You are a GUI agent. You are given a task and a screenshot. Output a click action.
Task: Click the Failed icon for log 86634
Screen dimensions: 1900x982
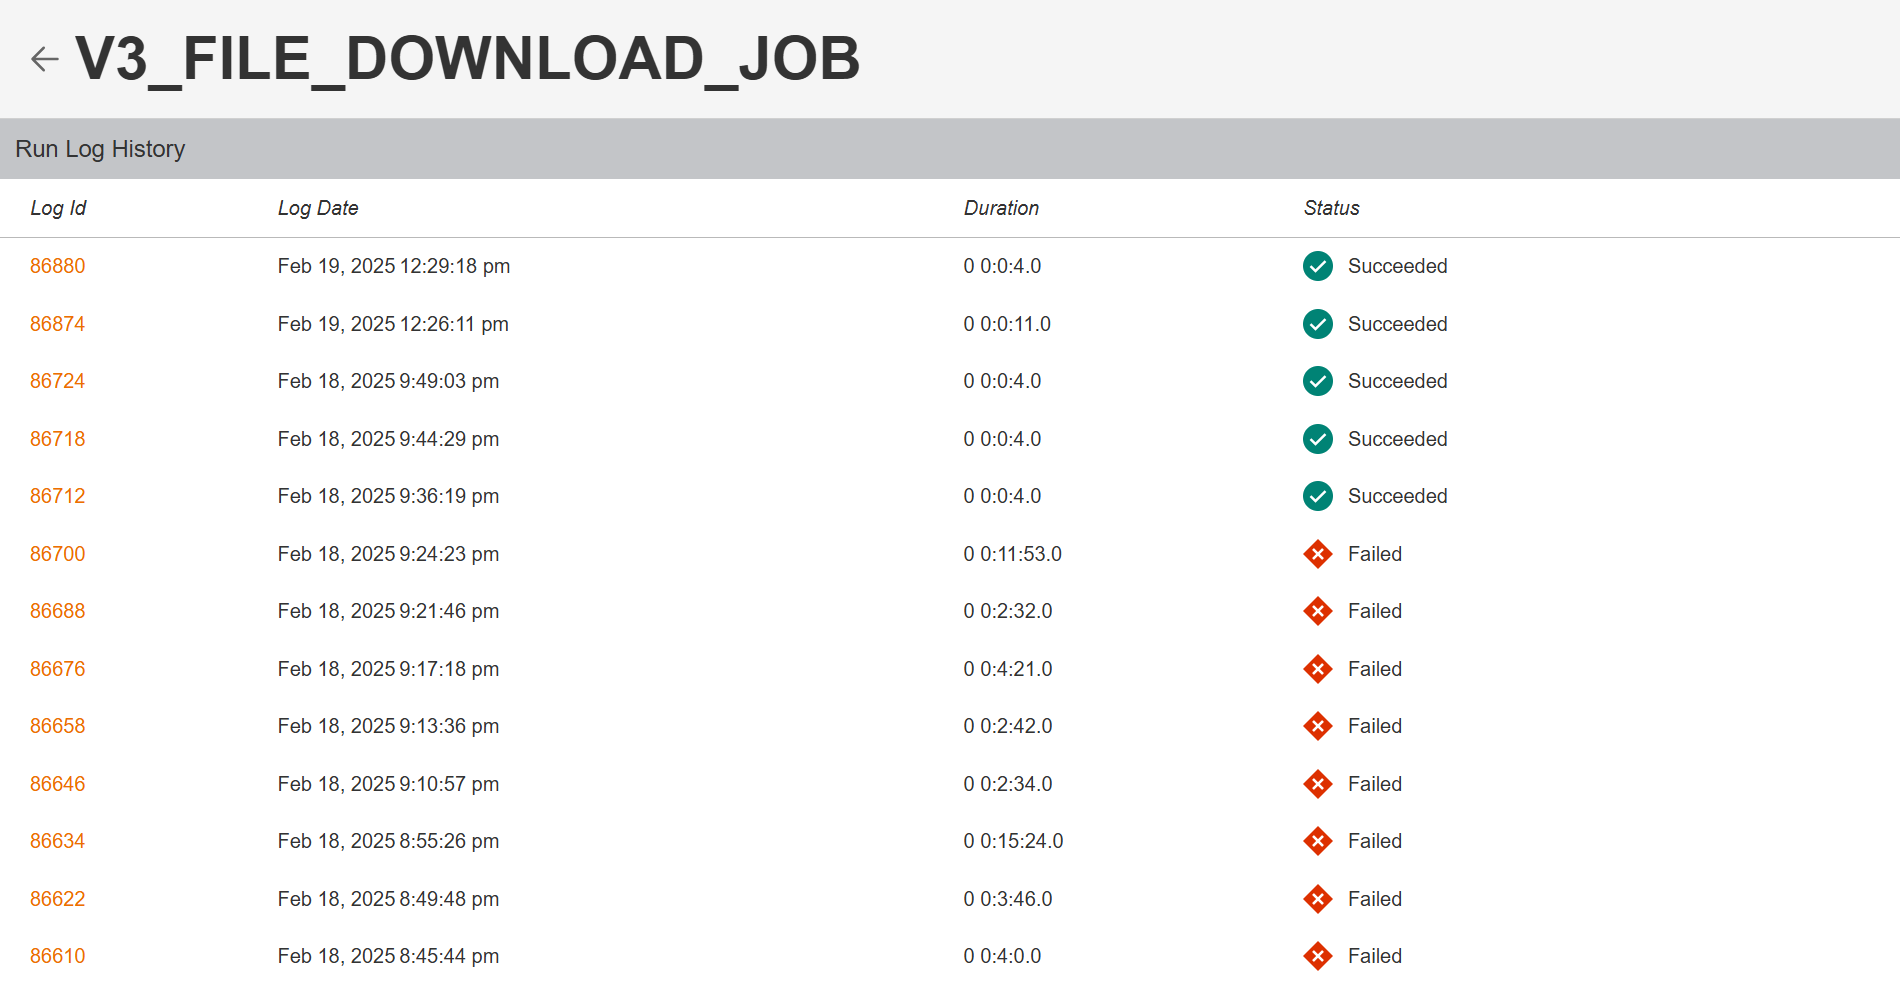click(1317, 841)
